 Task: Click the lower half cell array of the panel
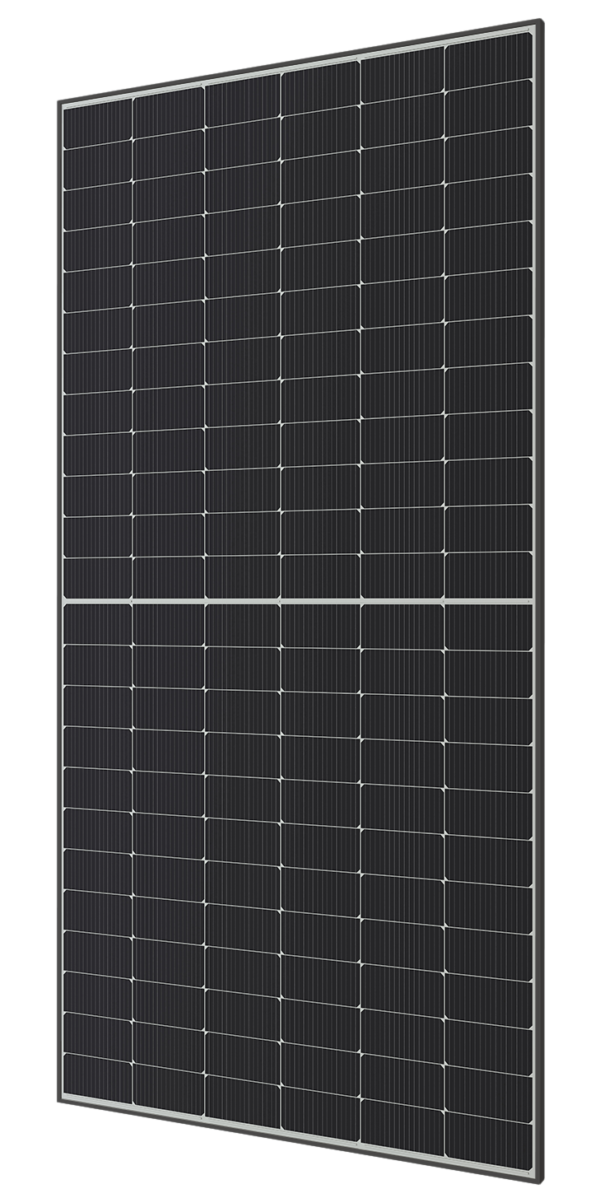click(x=300, y=860)
